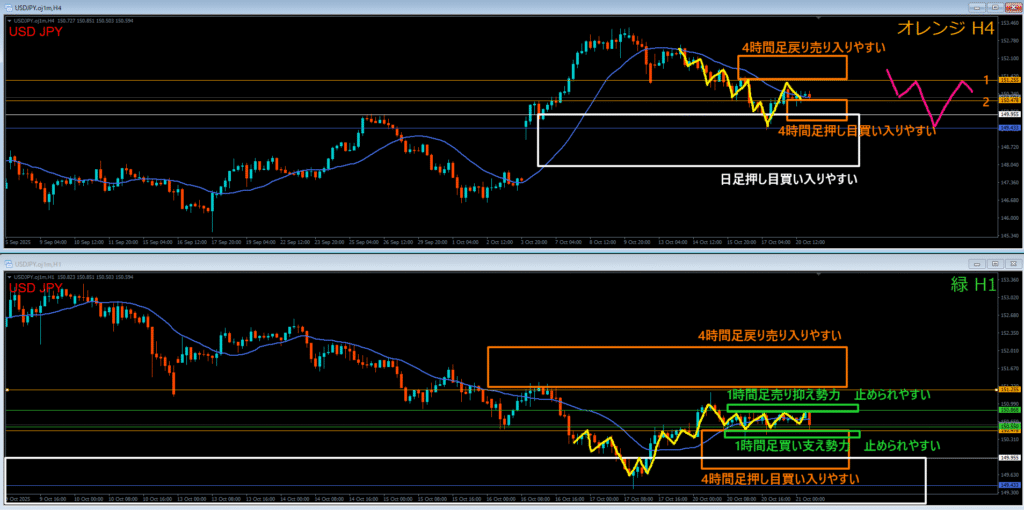Select the green 1時間足売り抑え勢力 label
Image resolution: width=1024 pixels, height=510 pixels.
[x=786, y=394]
